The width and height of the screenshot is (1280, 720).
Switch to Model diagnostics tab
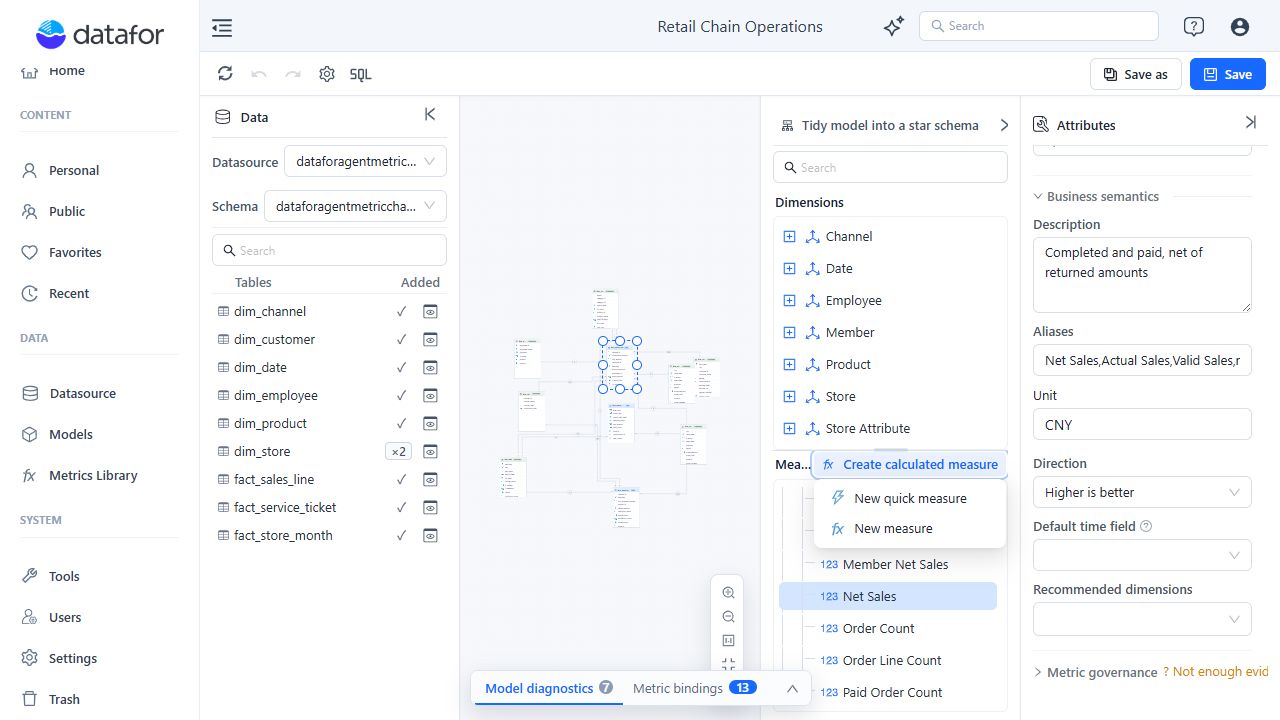(x=548, y=688)
